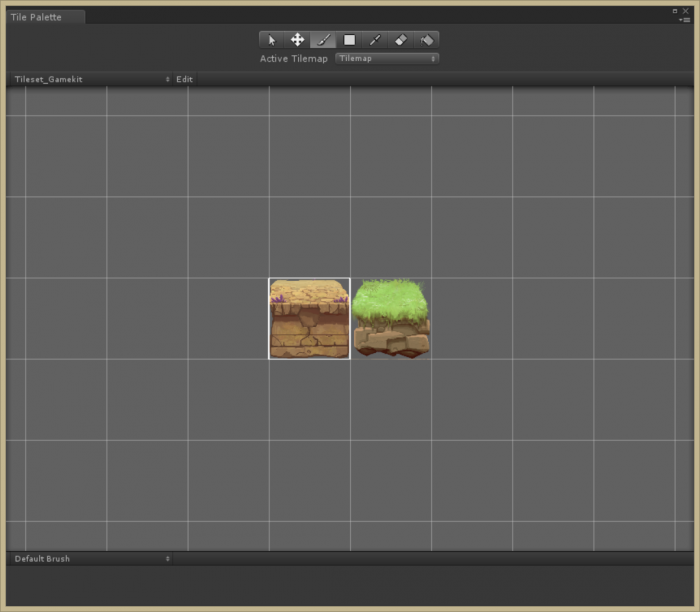700x612 pixels.
Task: Choose the Flood Fill bucket tool
Action: (x=427, y=40)
